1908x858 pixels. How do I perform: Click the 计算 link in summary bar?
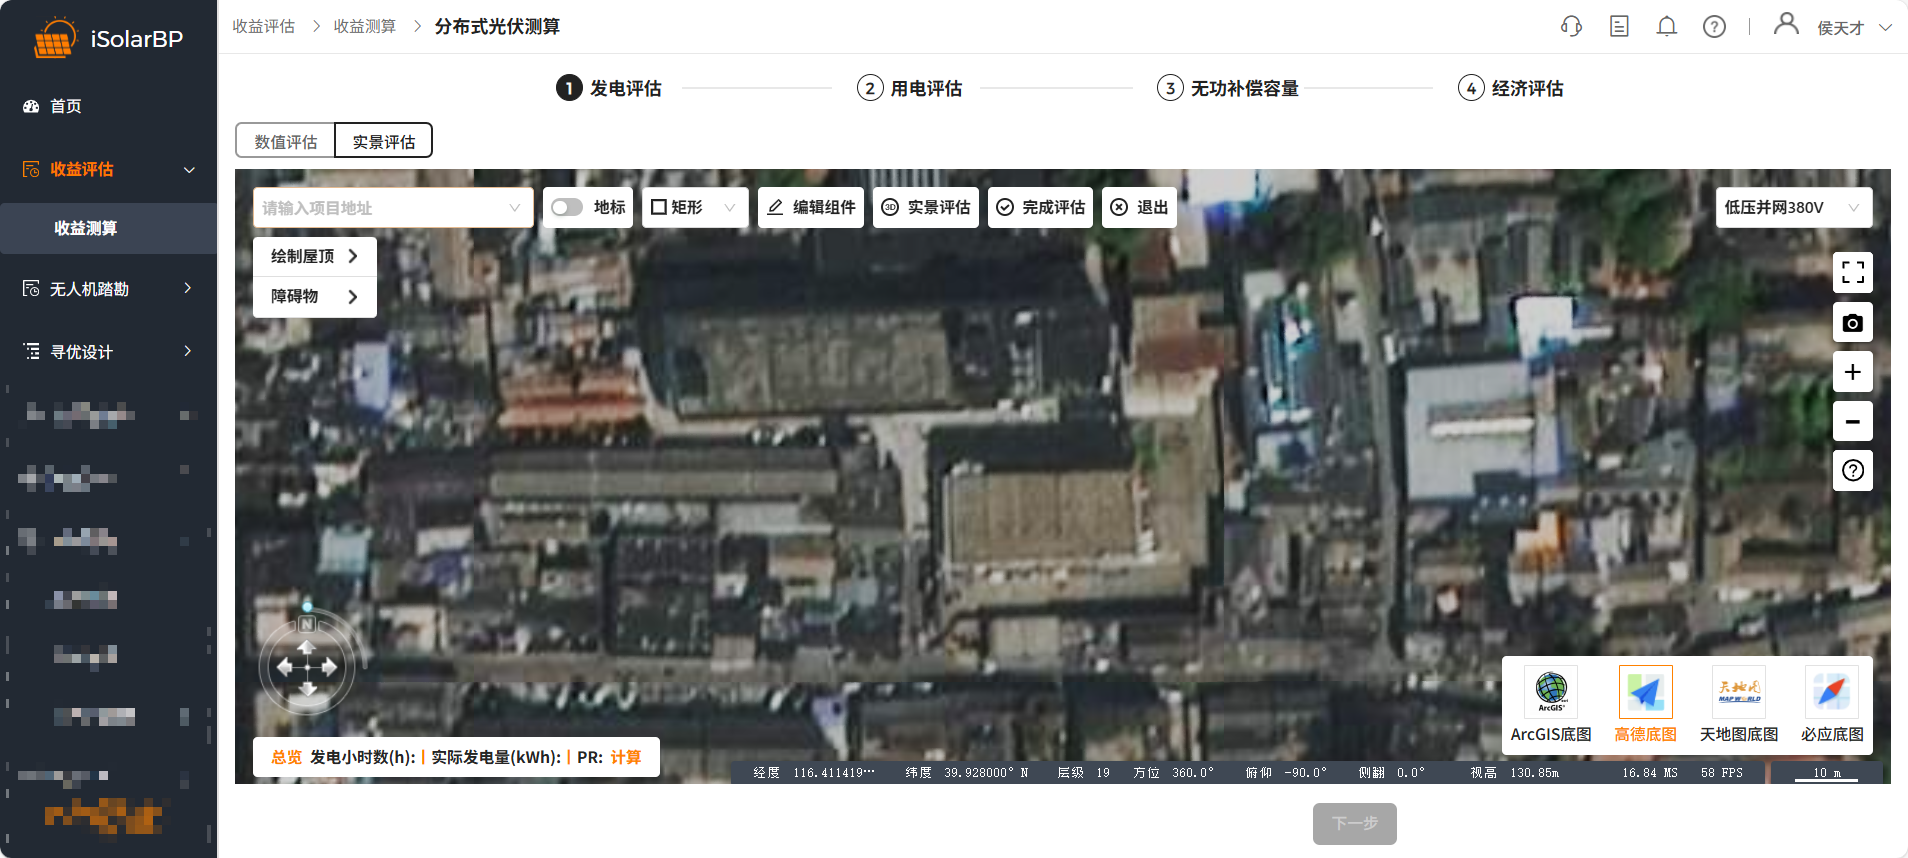coord(626,757)
